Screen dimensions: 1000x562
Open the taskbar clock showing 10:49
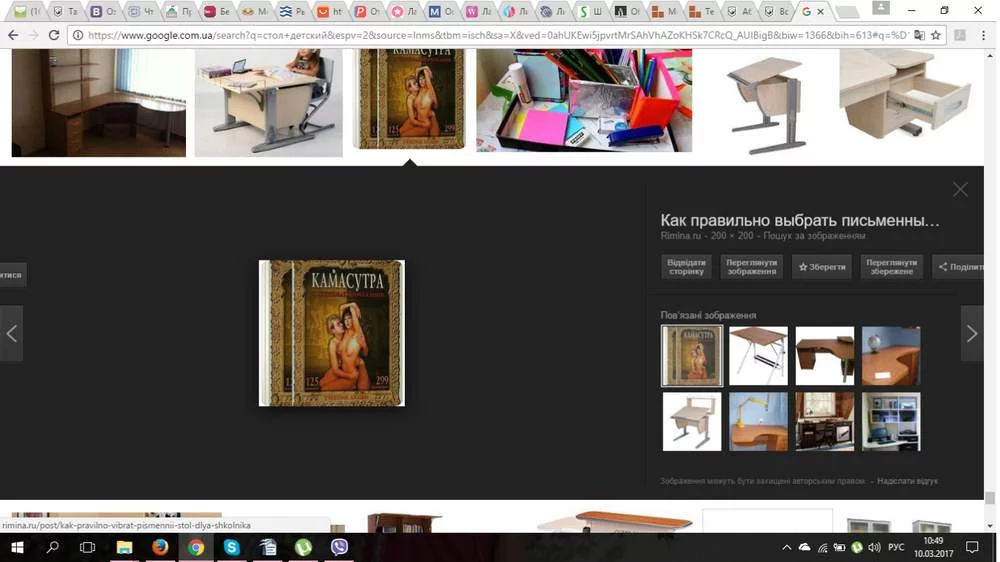(x=933, y=547)
